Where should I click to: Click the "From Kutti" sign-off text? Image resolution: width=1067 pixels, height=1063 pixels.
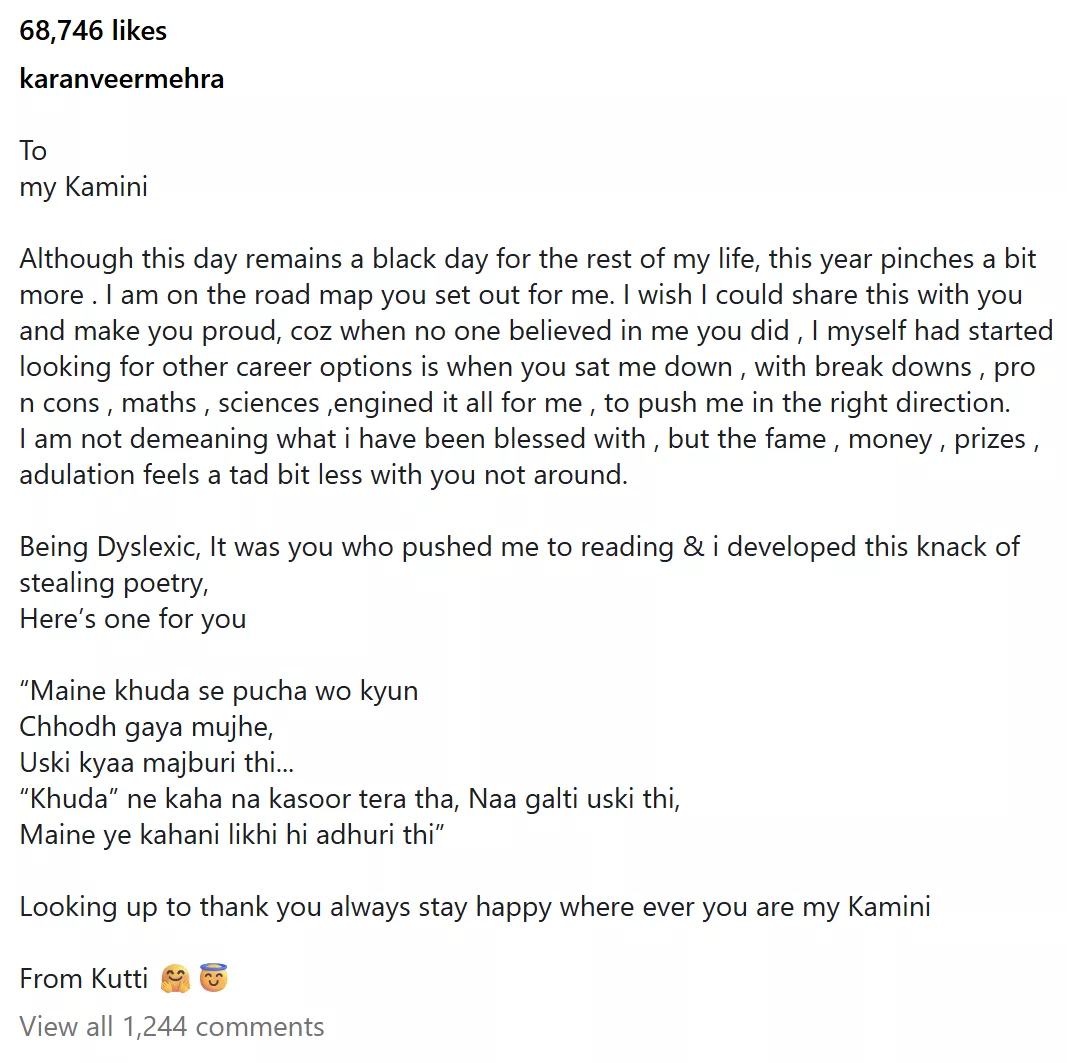point(84,978)
